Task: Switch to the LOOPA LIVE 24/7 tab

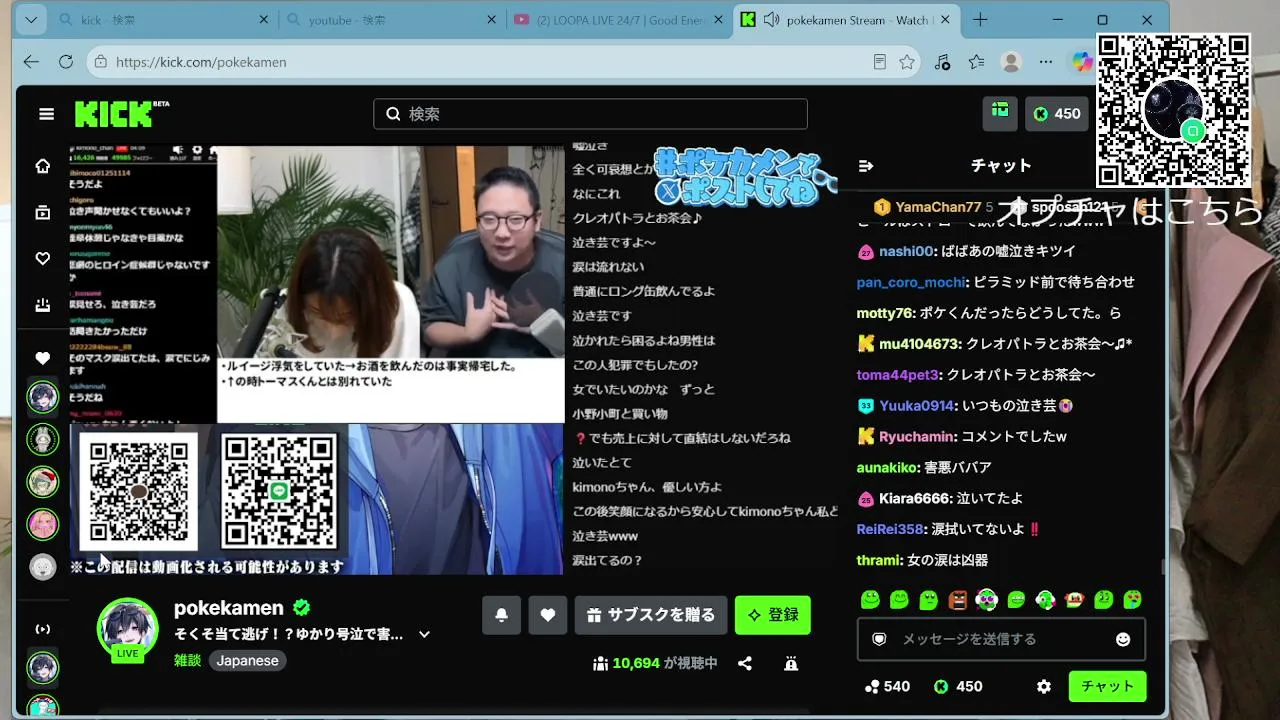Action: click(619, 20)
